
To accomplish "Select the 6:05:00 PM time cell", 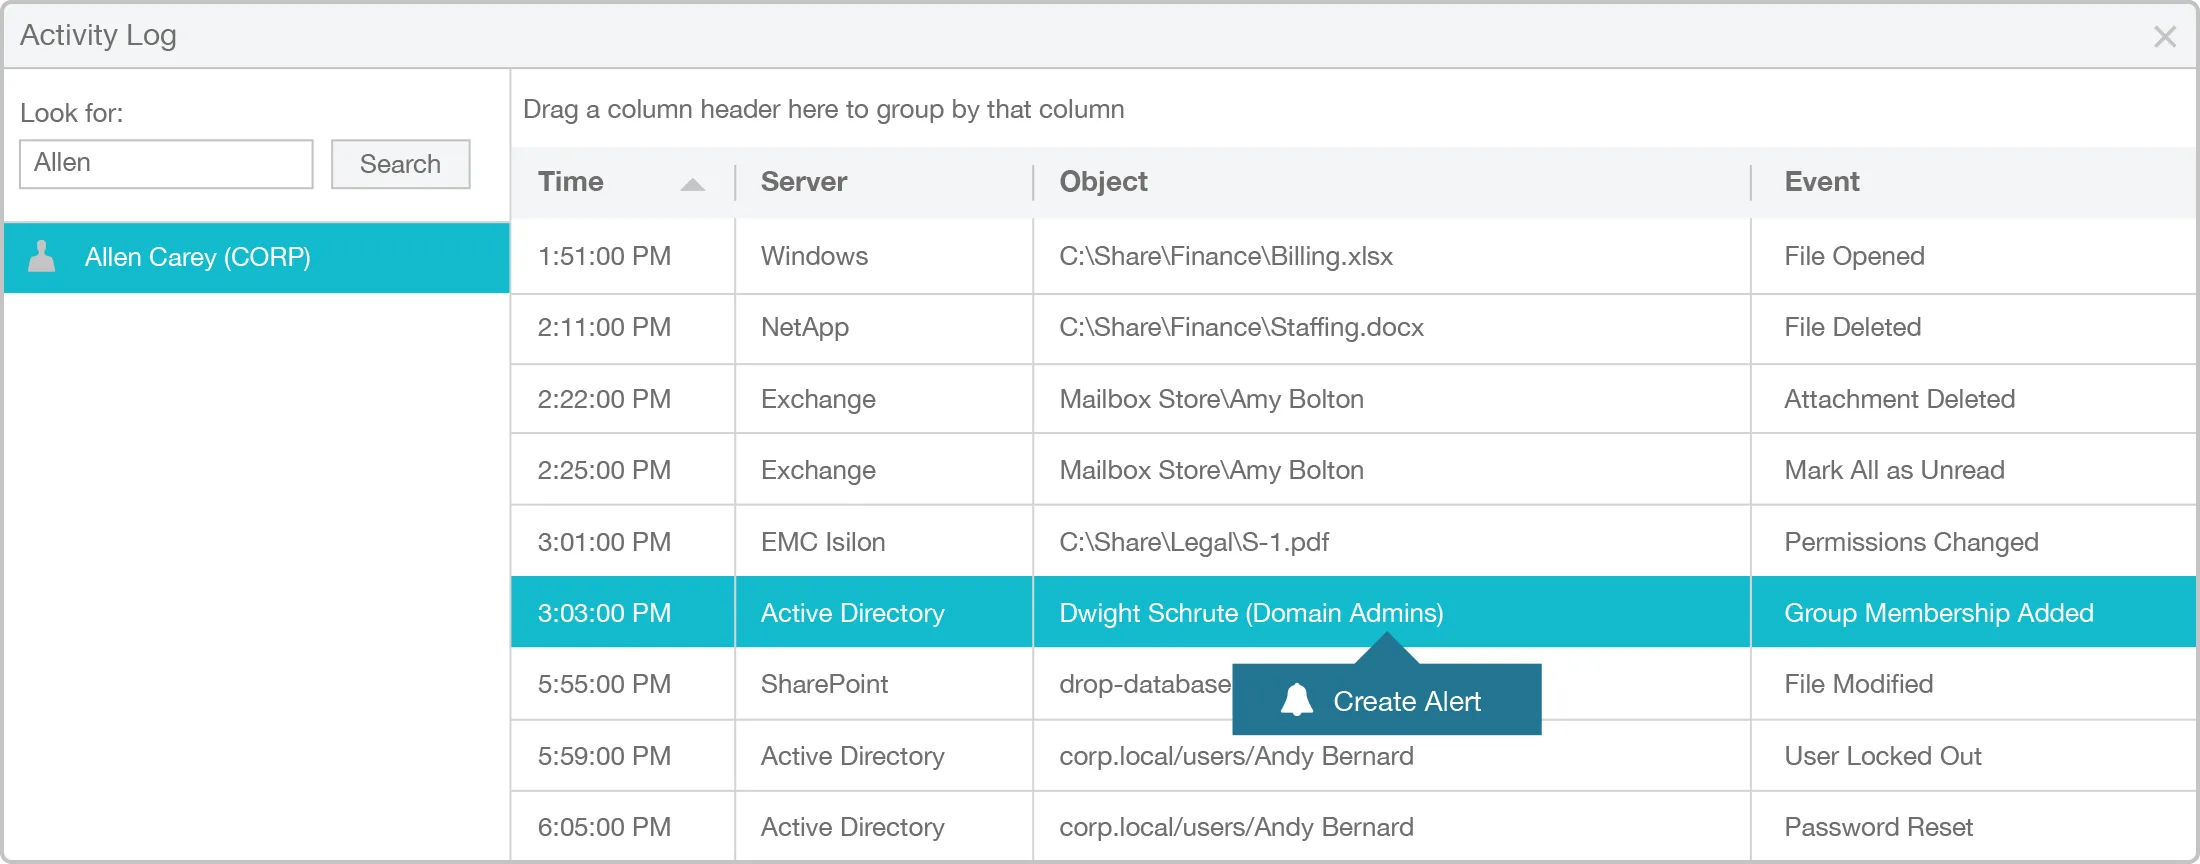I will pos(623,827).
